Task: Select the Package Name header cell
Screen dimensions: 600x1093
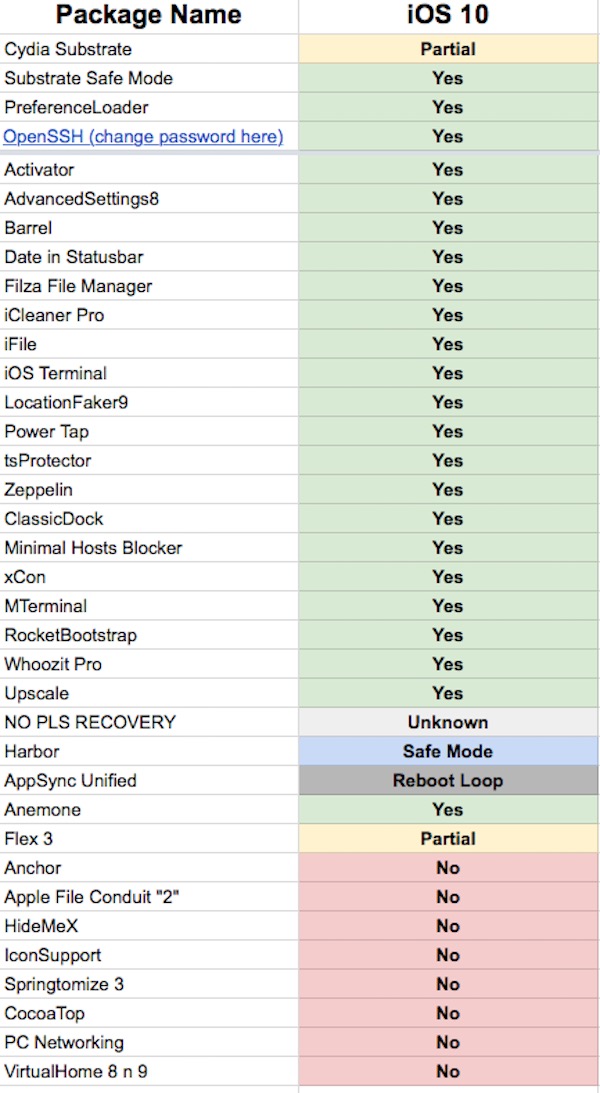Action: pyautogui.click(x=148, y=15)
